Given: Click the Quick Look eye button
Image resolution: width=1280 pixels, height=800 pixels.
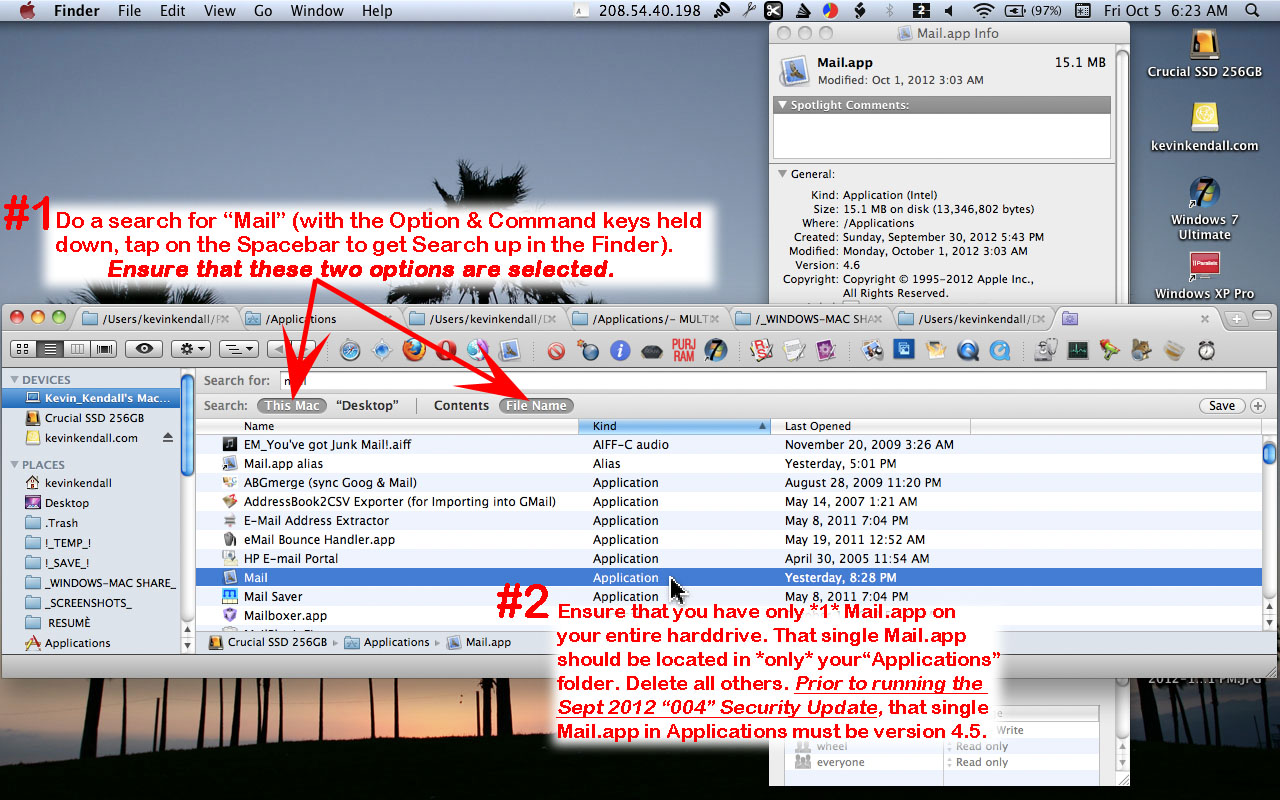Looking at the screenshot, I should [x=145, y=349].
